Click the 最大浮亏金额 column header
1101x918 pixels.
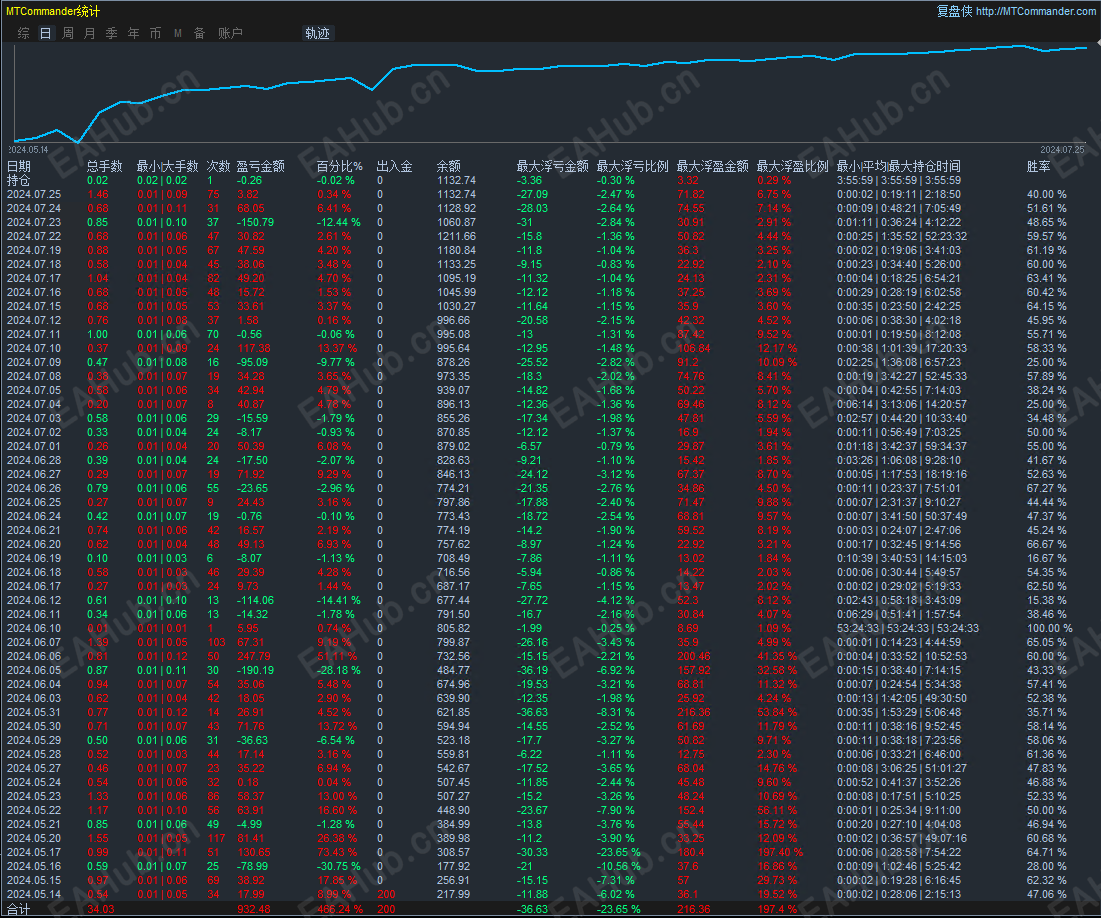[x=553, y=166]
